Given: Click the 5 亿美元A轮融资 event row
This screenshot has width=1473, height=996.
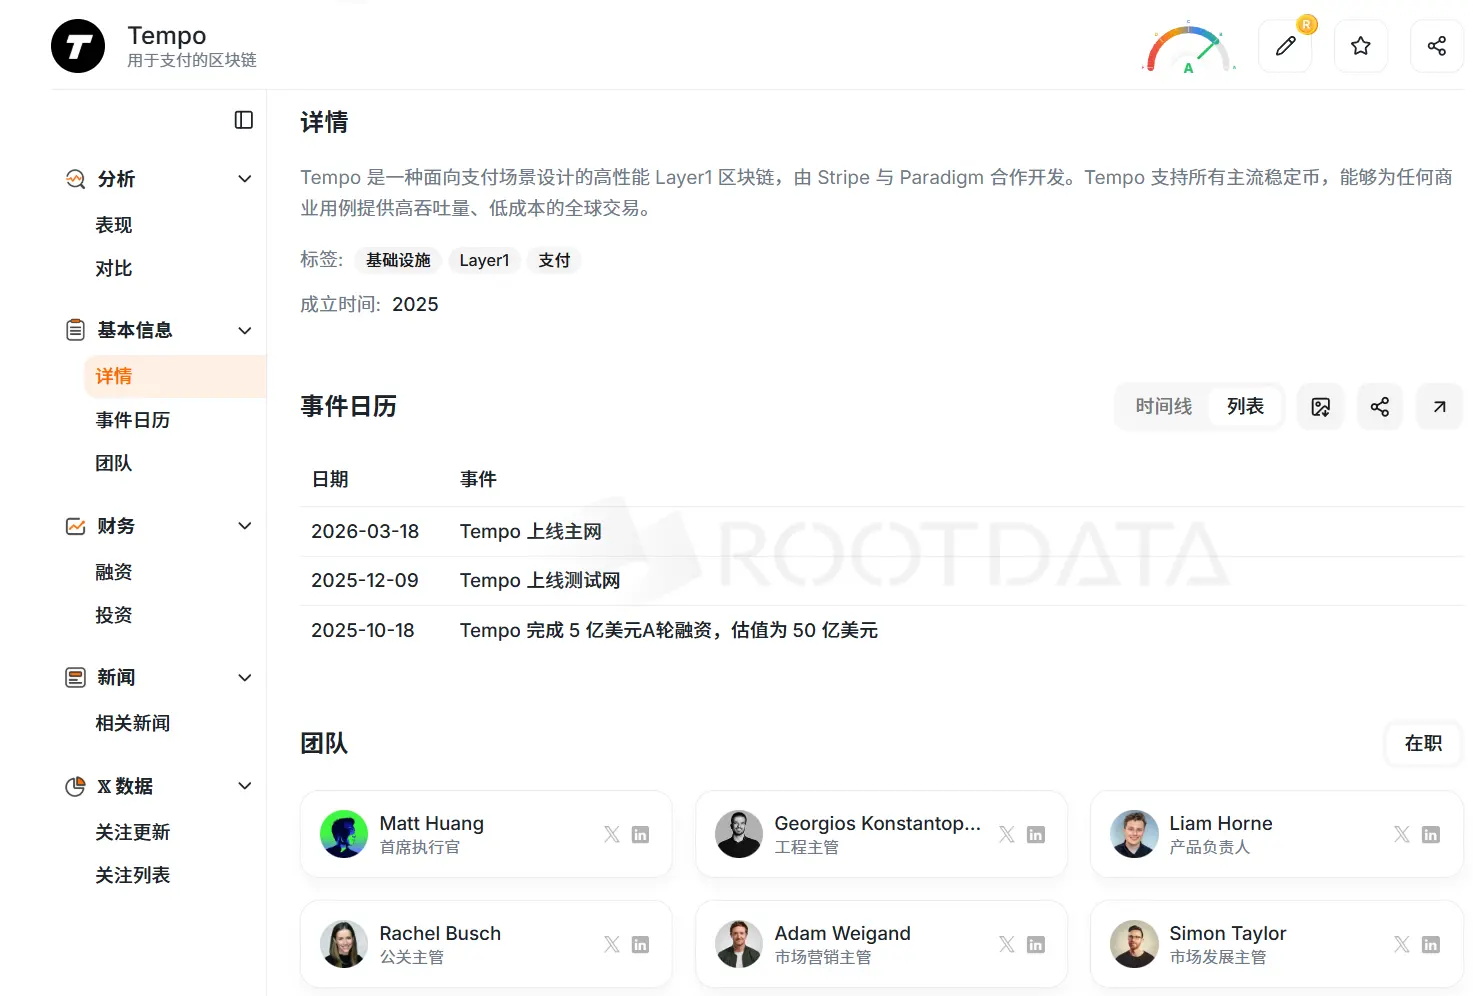Looking at the screenshot, I should [x=882, y=630].
